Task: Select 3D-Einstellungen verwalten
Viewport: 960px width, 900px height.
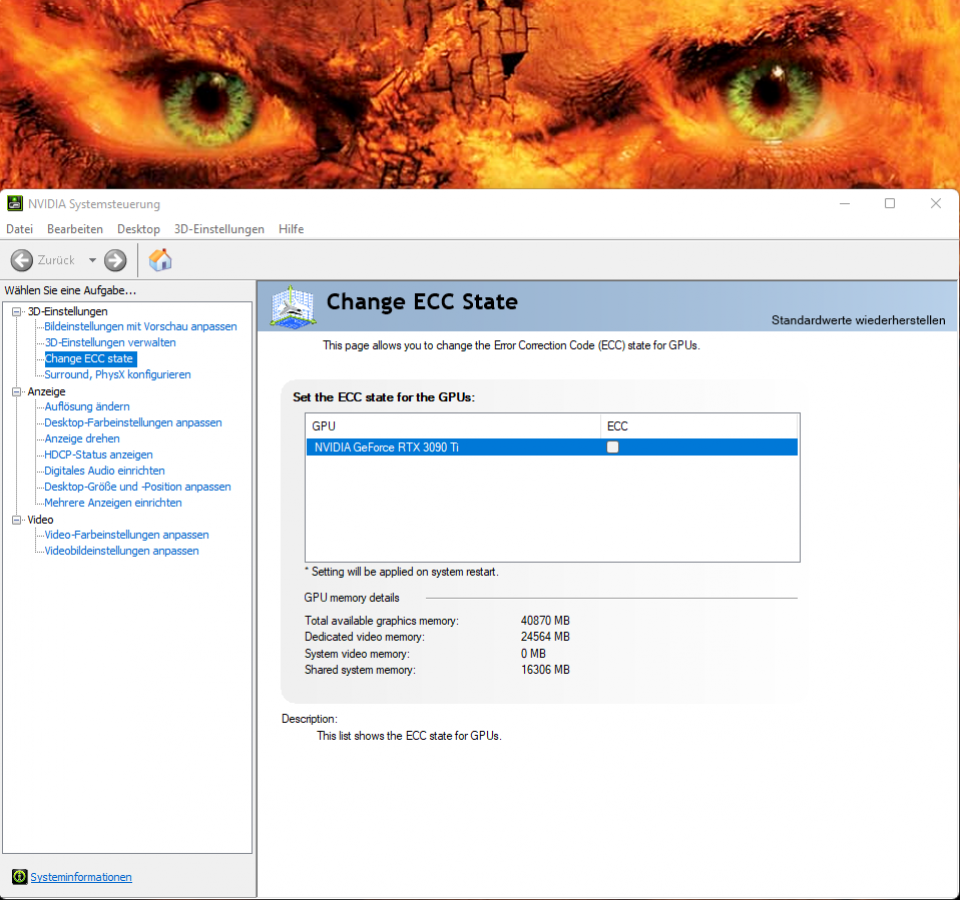Action: pyautogui.click(x=110, y=342)
